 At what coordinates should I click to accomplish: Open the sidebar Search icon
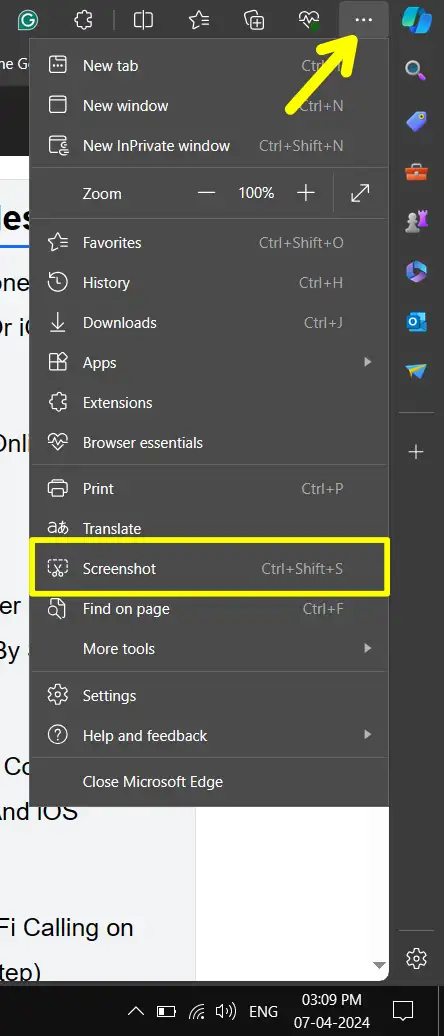[x=416, y=69]
